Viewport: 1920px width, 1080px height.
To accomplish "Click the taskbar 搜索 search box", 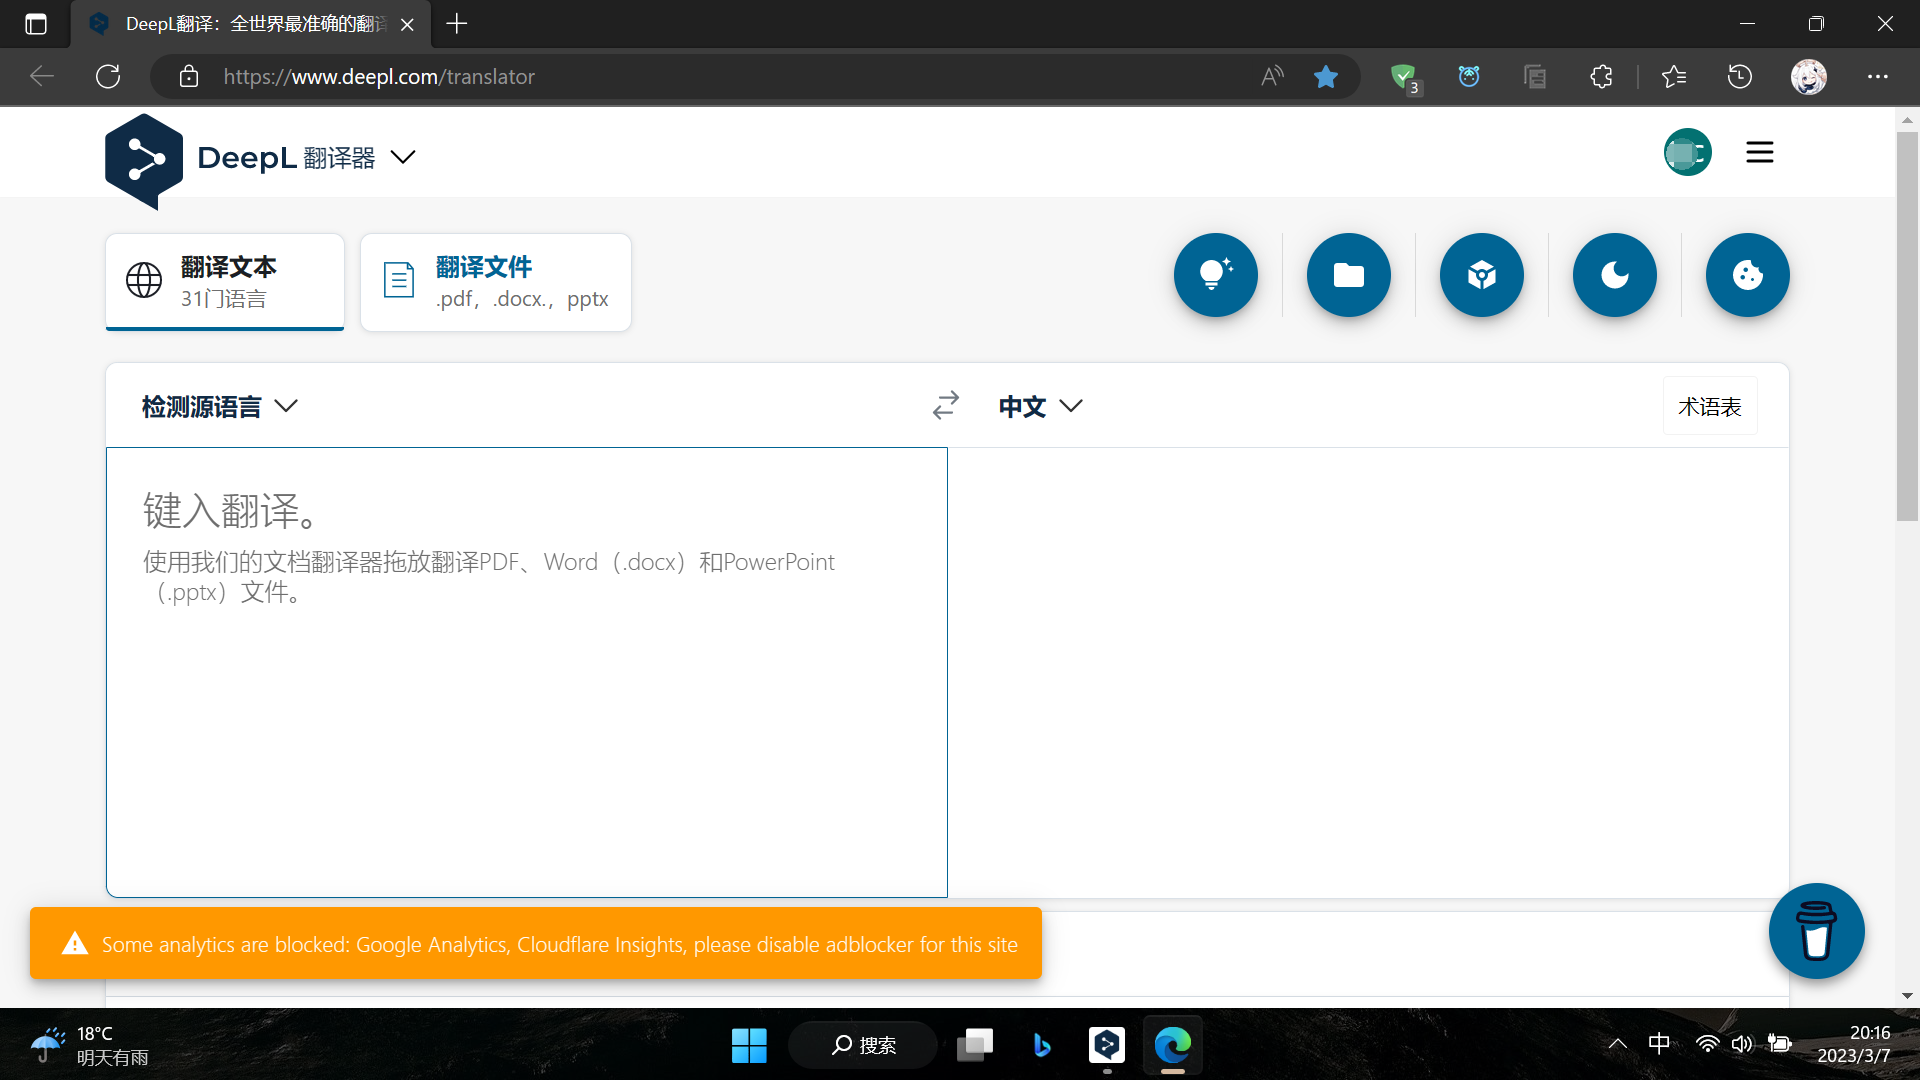I will (x=863, y=1045).
